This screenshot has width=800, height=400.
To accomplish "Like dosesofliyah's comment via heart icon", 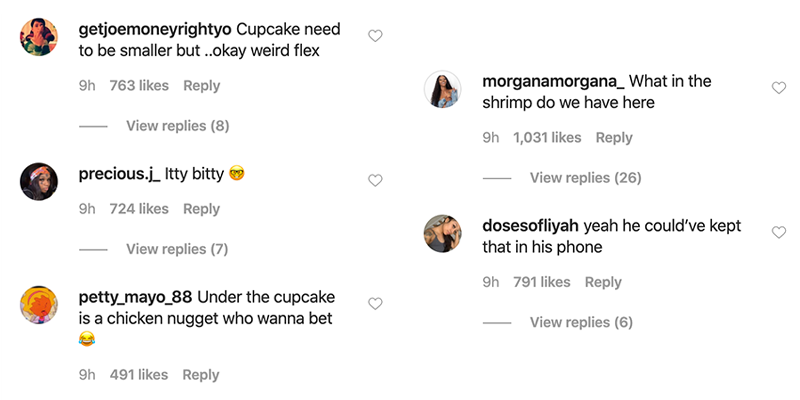I will coord(779,232).
